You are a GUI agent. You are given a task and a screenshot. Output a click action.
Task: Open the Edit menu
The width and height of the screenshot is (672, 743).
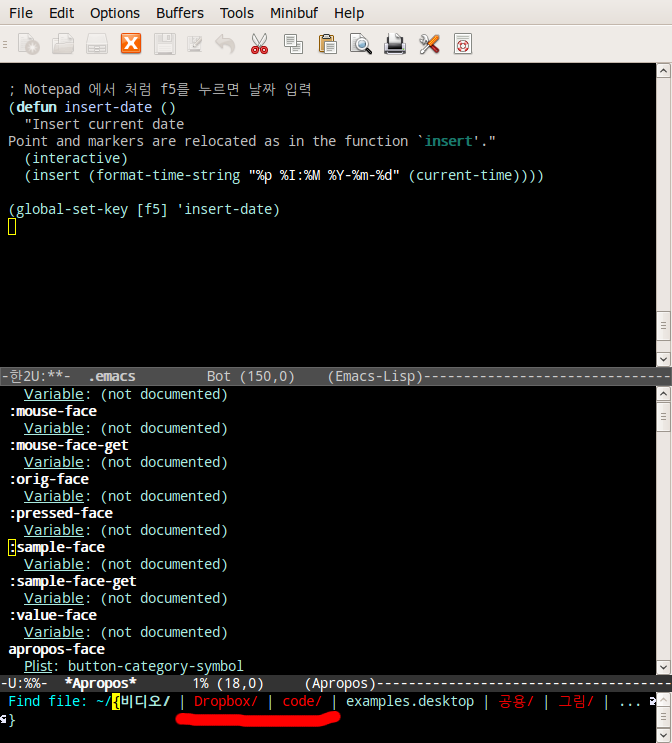[62, 13]
